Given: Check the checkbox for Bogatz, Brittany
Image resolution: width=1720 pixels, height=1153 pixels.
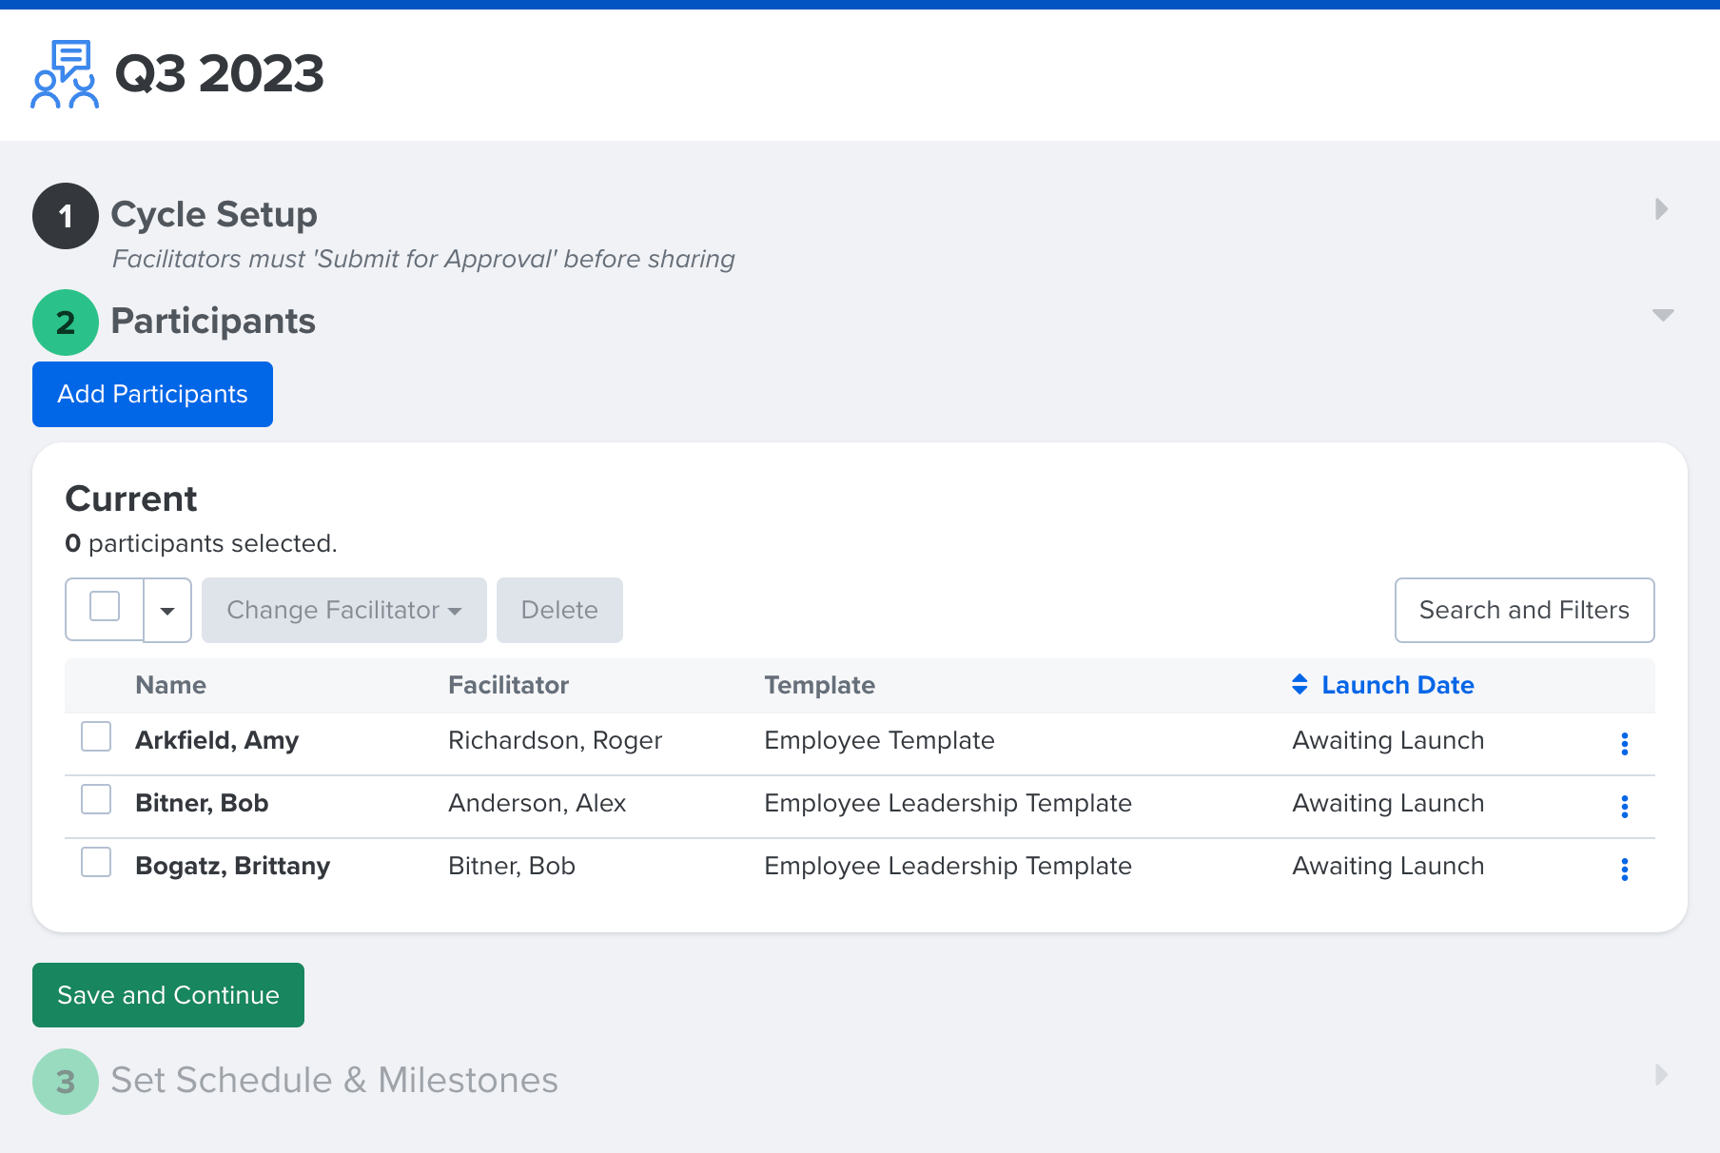Looking at the screenshot, I should 95,862.
